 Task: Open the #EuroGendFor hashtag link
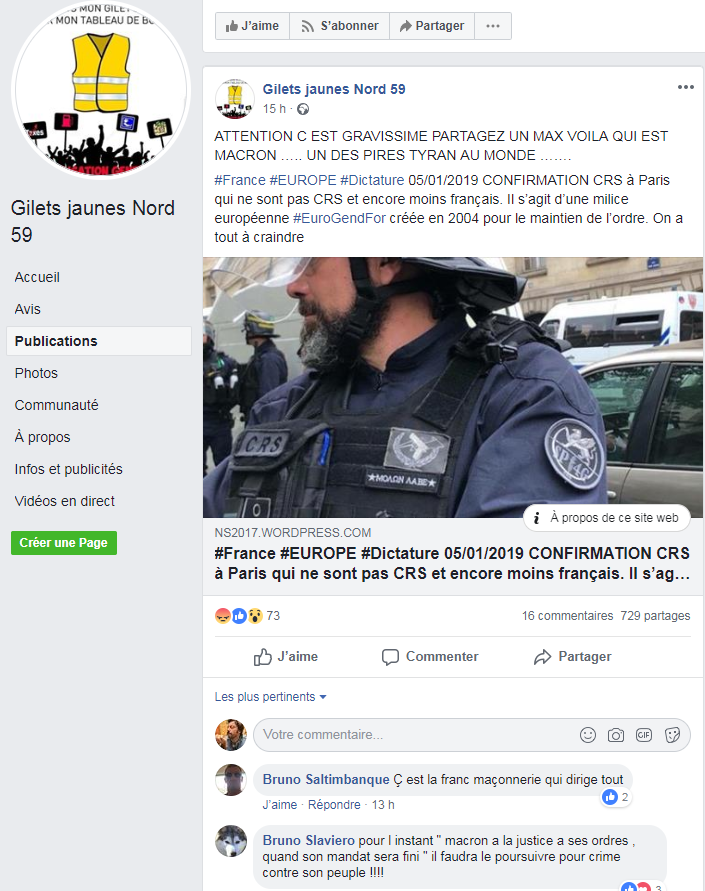pyautogui.click(x=339, y=218)
